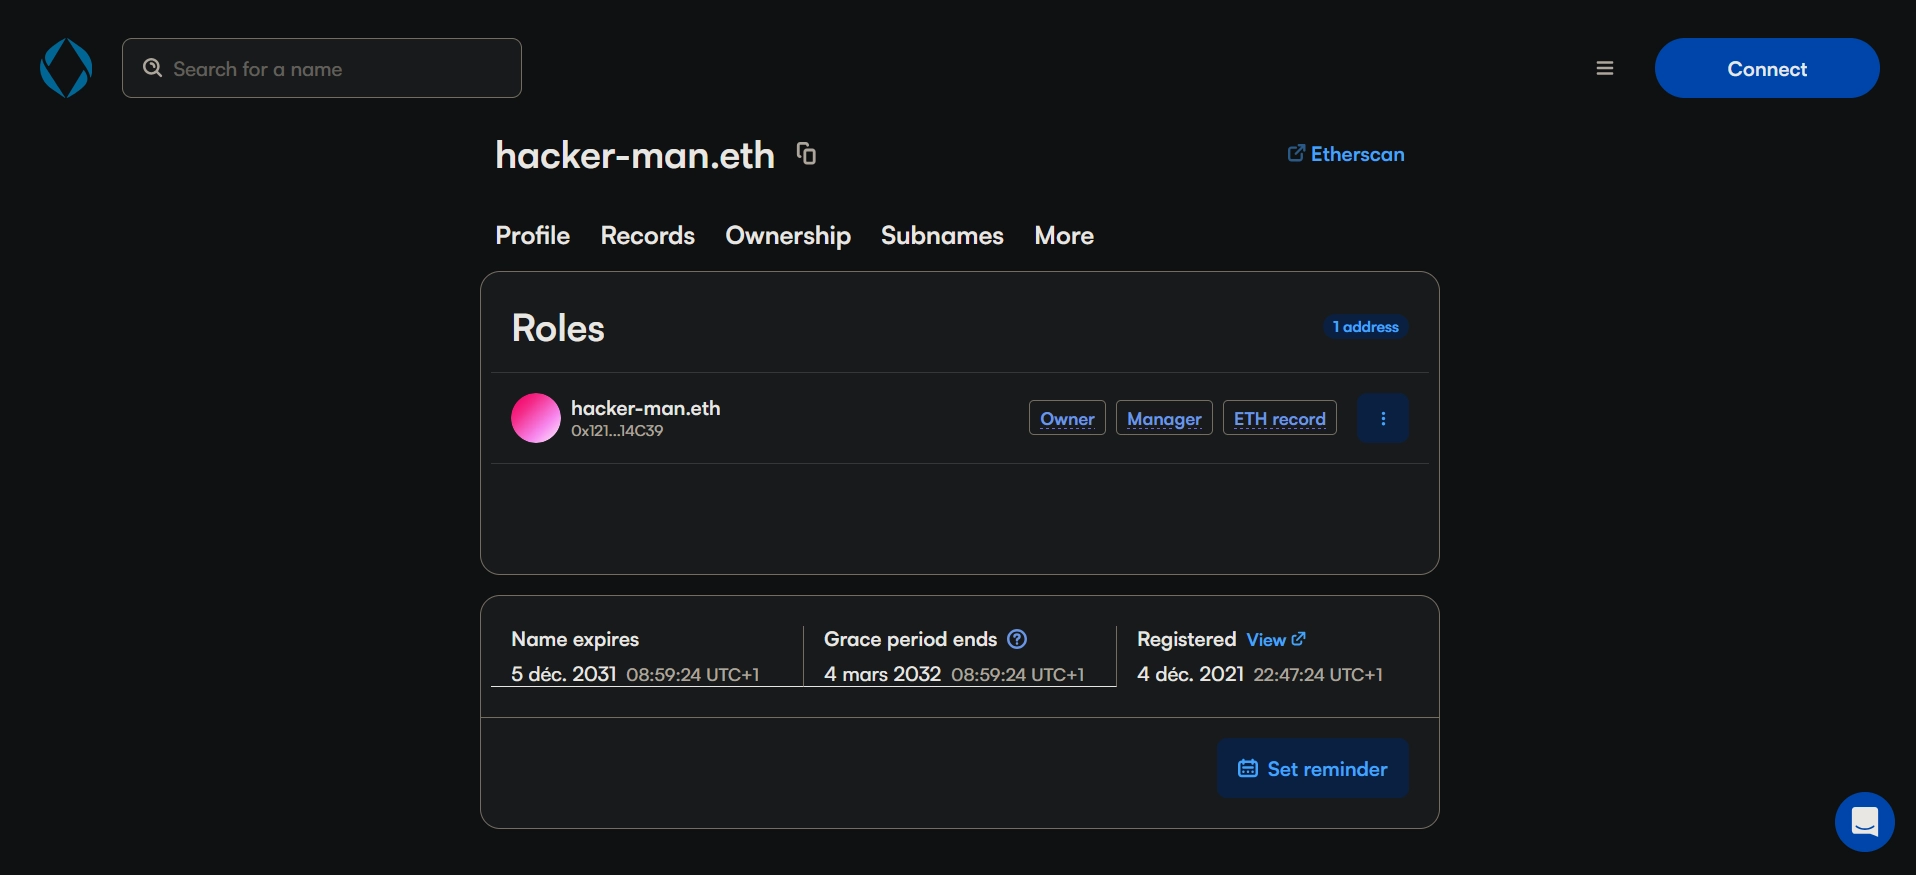Click the Owner role tag
Screen dimensions: 1916x875
click(1066, 418)
